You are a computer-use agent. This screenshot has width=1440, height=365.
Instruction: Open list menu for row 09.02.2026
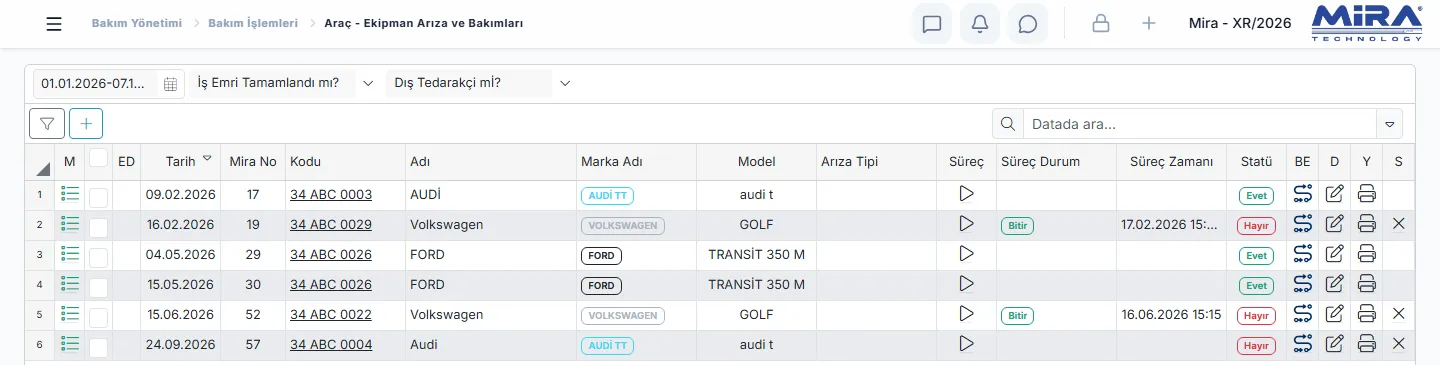(70, 194)
